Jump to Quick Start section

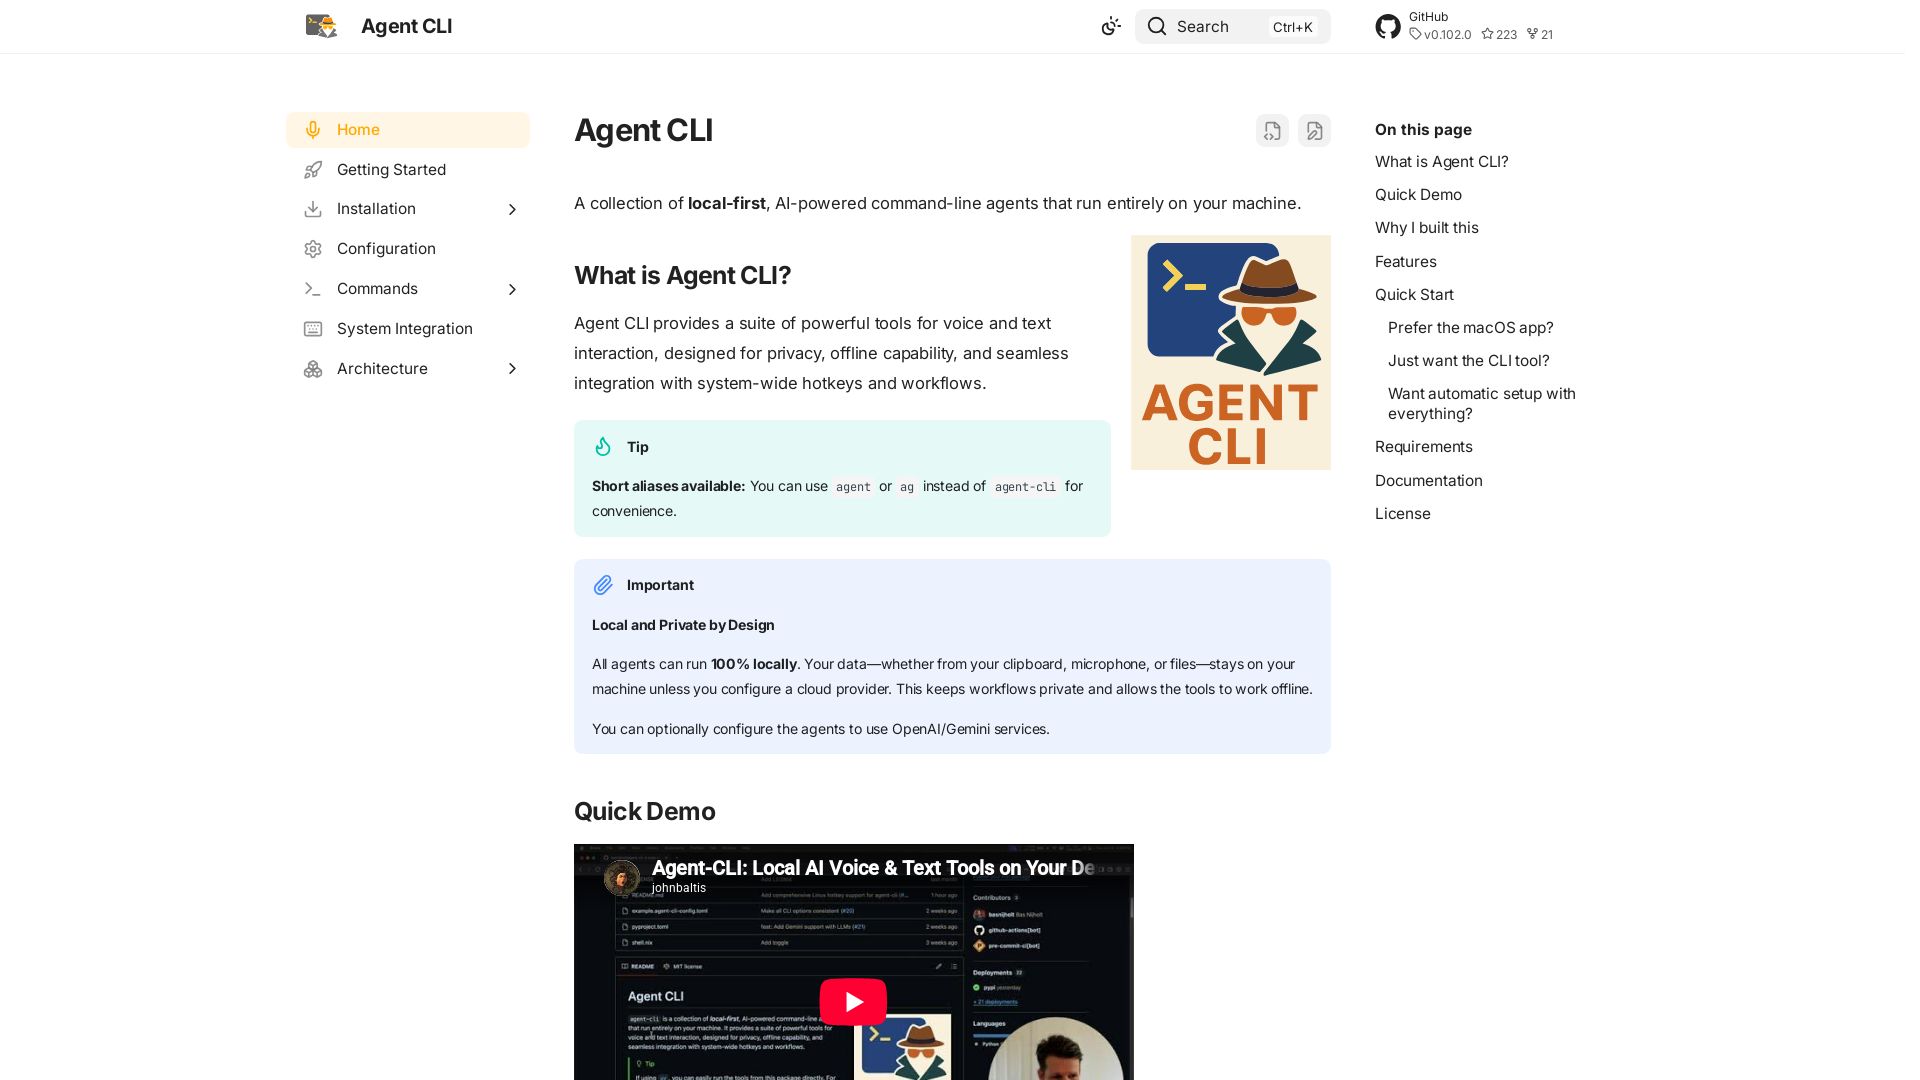[x=1414, y=295]
